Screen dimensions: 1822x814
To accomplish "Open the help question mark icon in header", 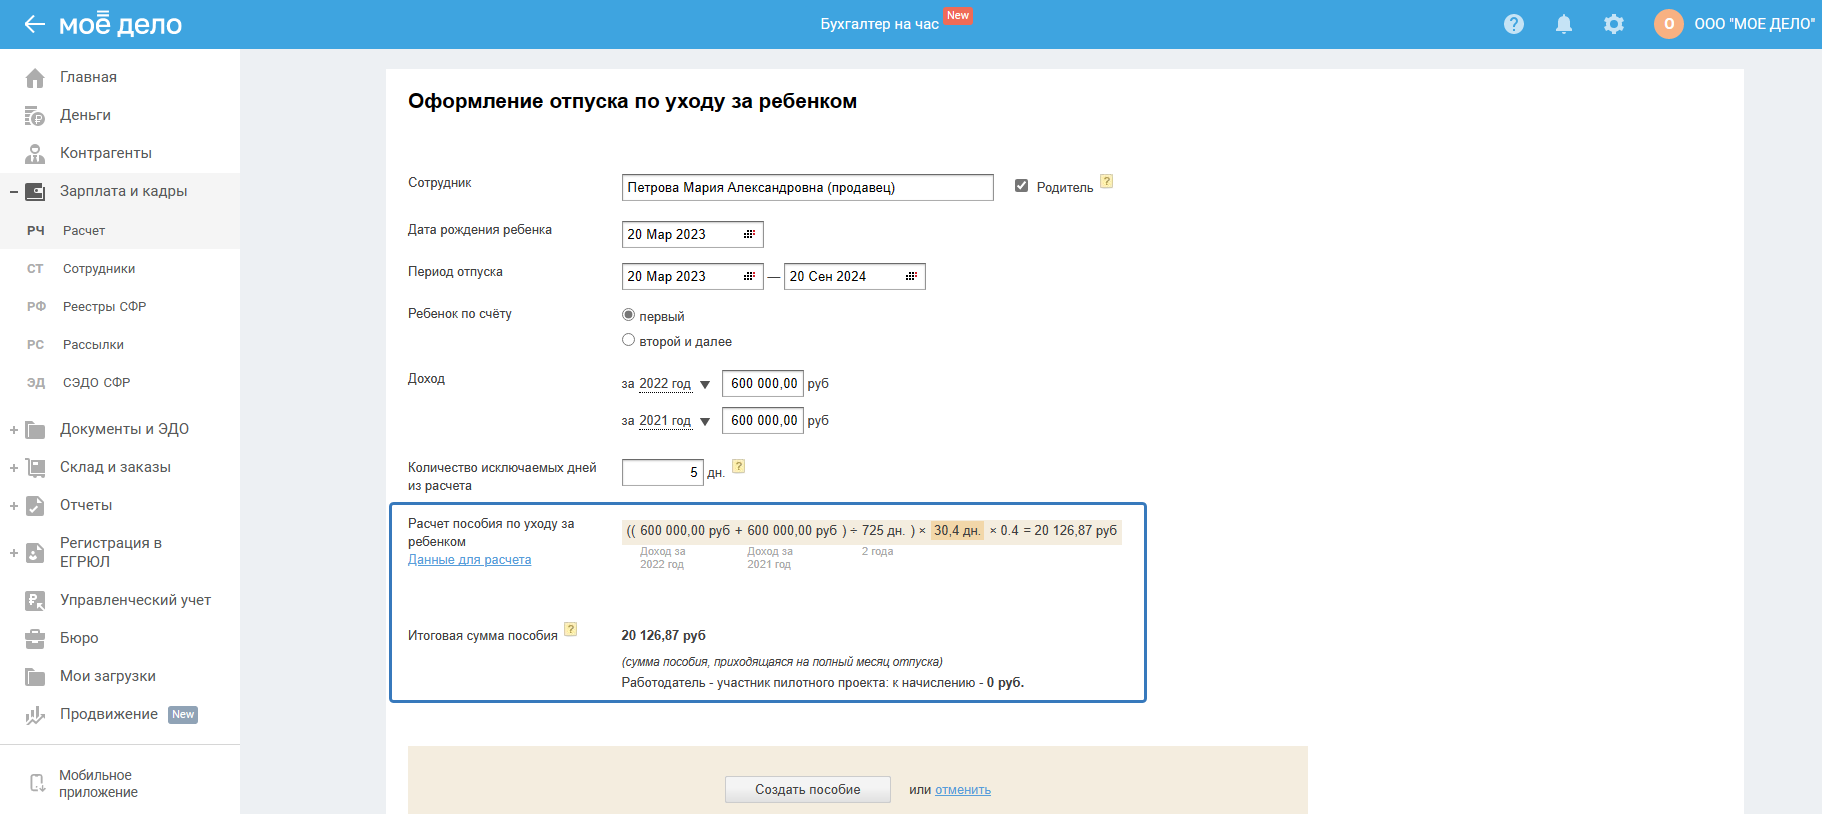I will click(x=1514, y=24).
